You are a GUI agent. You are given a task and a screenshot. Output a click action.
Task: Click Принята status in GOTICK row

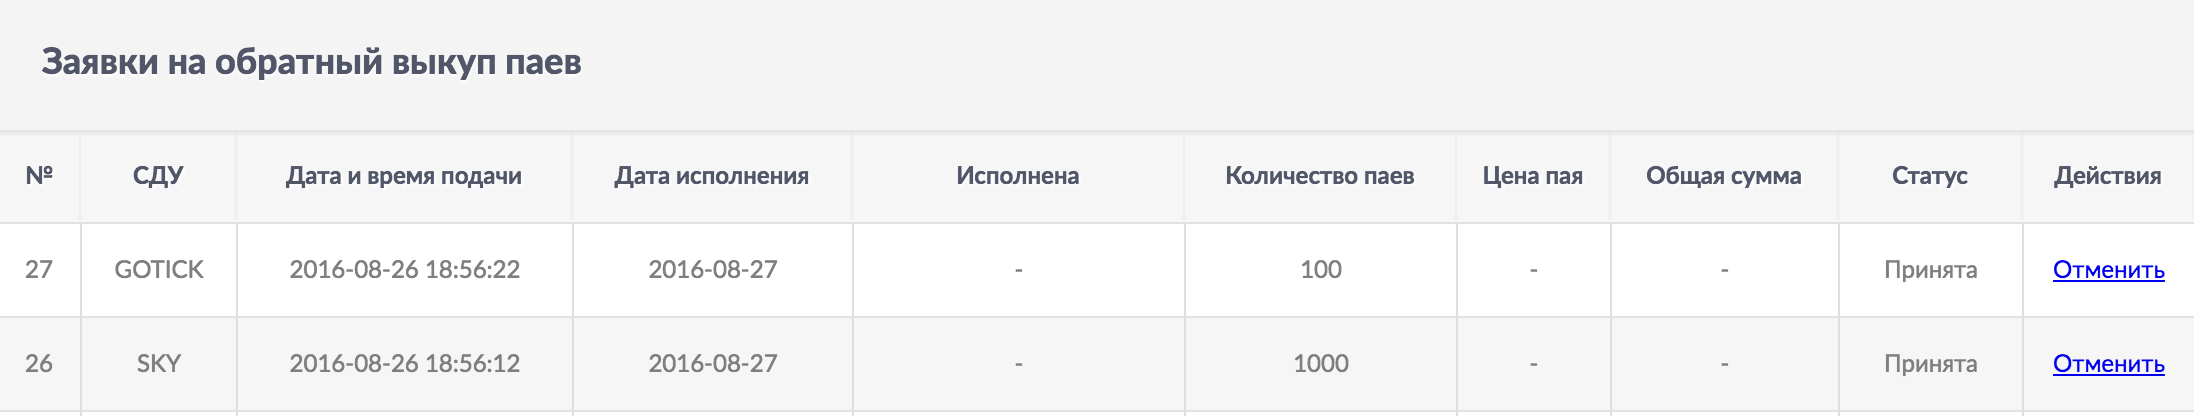[1930, 270]
